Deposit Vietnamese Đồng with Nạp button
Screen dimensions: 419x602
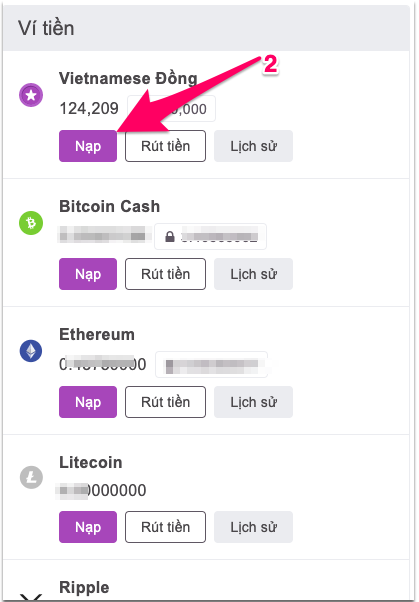[88, 146]
